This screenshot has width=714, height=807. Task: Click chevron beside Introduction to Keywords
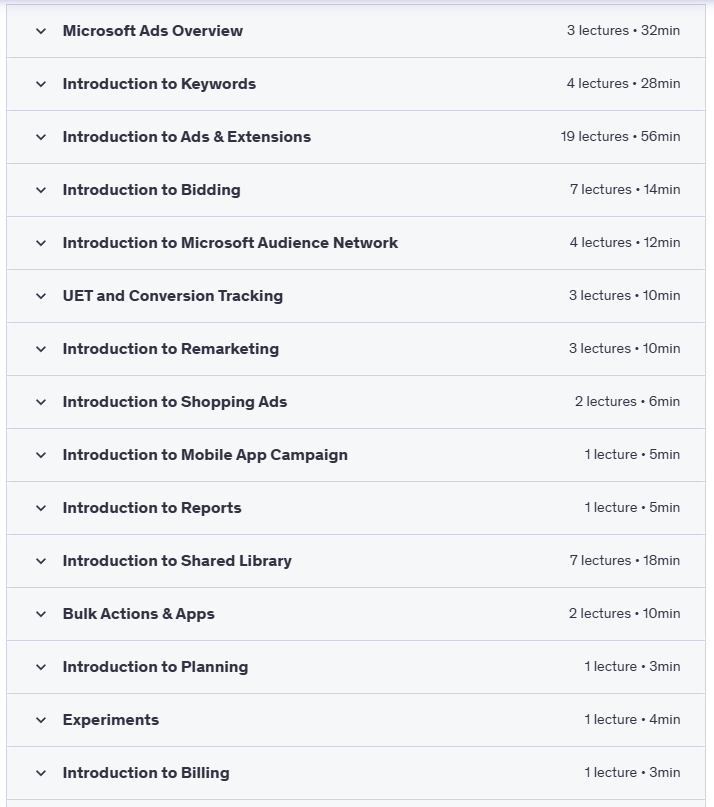point(41,84)
